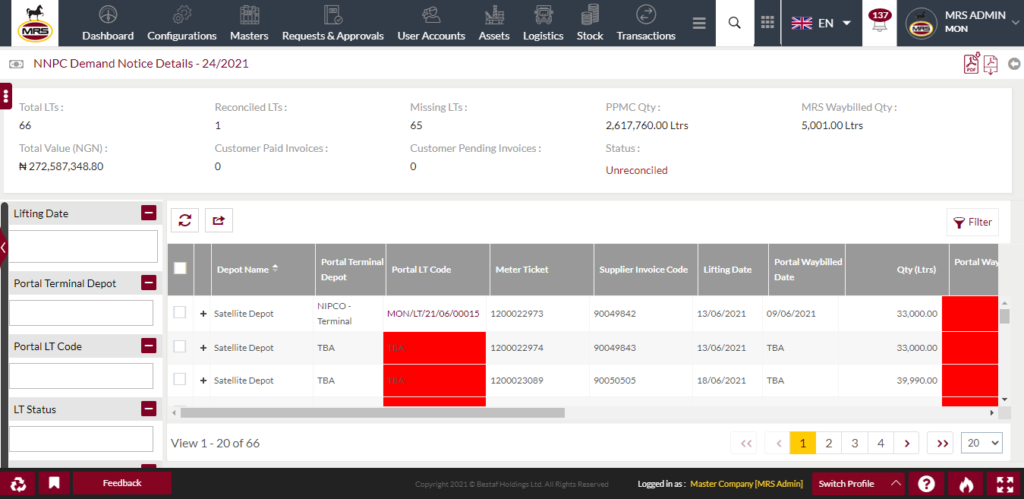Open the apps grid icon
Image resolution: width=1024 pixels, height=499 pixels.
click(768, 23)
